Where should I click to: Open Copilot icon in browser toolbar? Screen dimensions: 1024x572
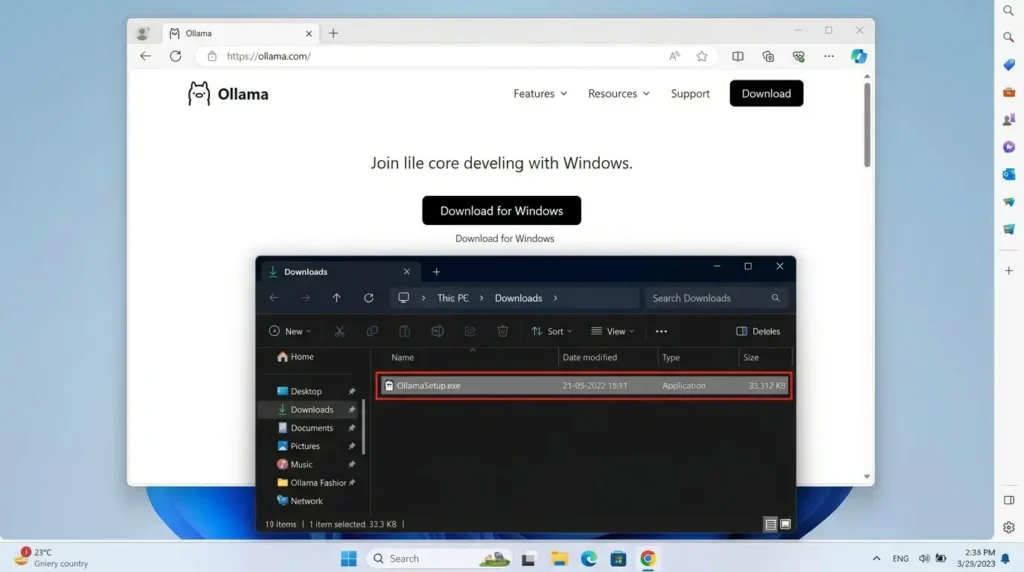coord(859,56)
